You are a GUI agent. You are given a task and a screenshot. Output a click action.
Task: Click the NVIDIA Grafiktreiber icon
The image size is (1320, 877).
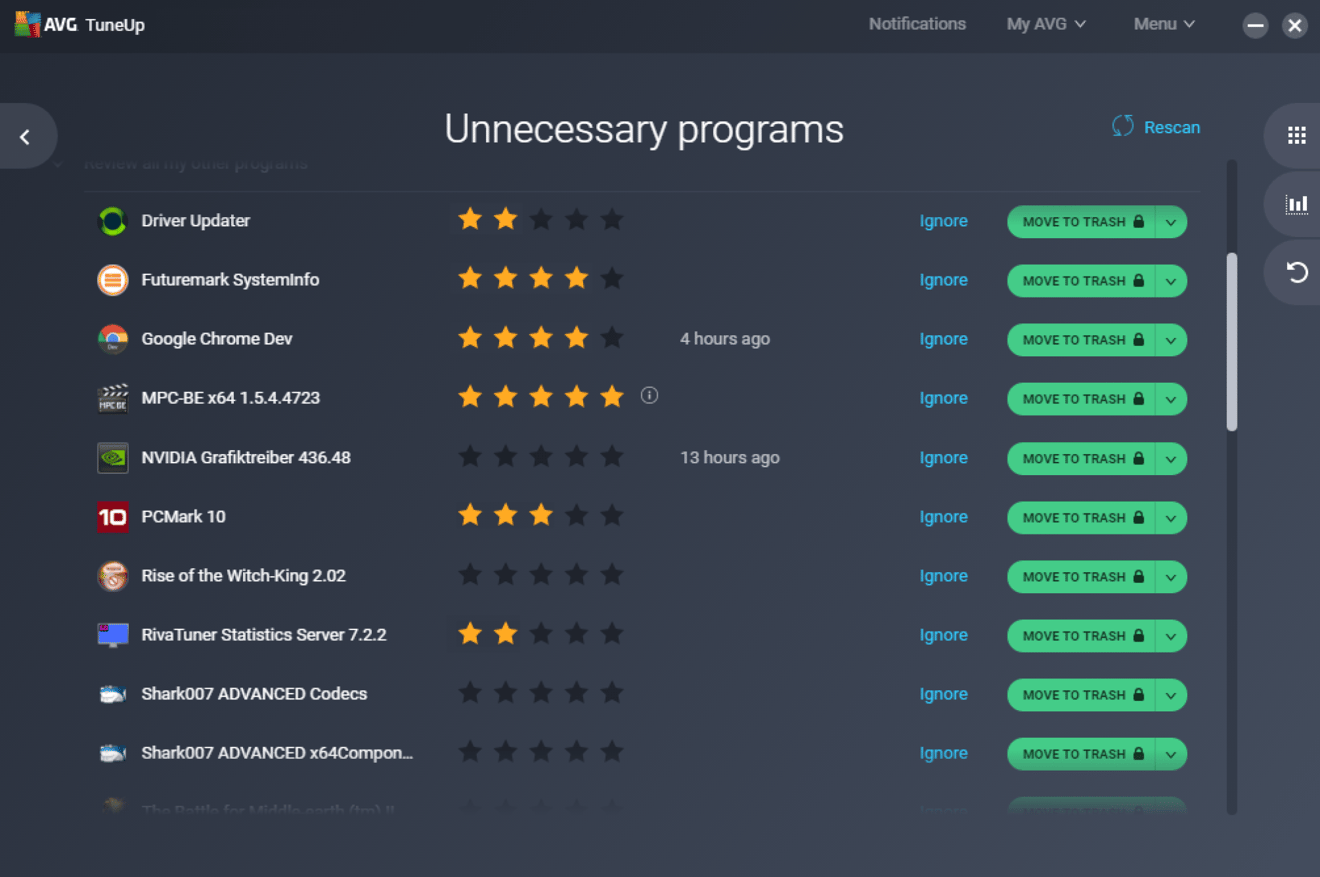112,458
